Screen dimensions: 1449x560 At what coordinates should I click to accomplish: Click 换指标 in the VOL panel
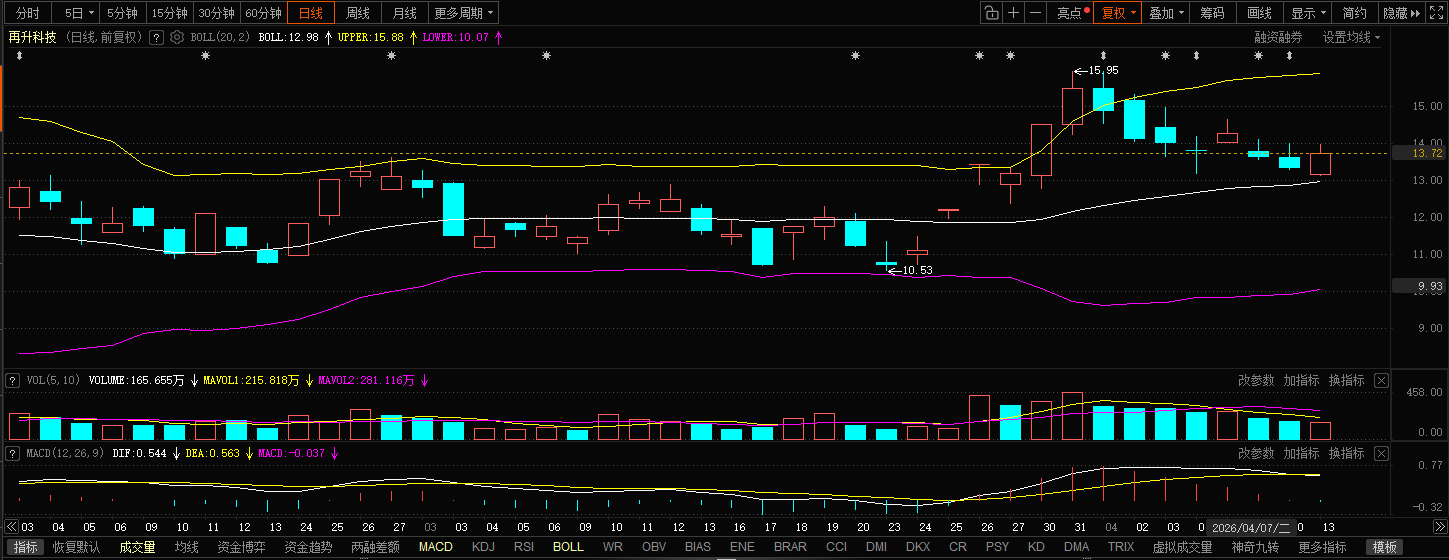[1346, 380]
